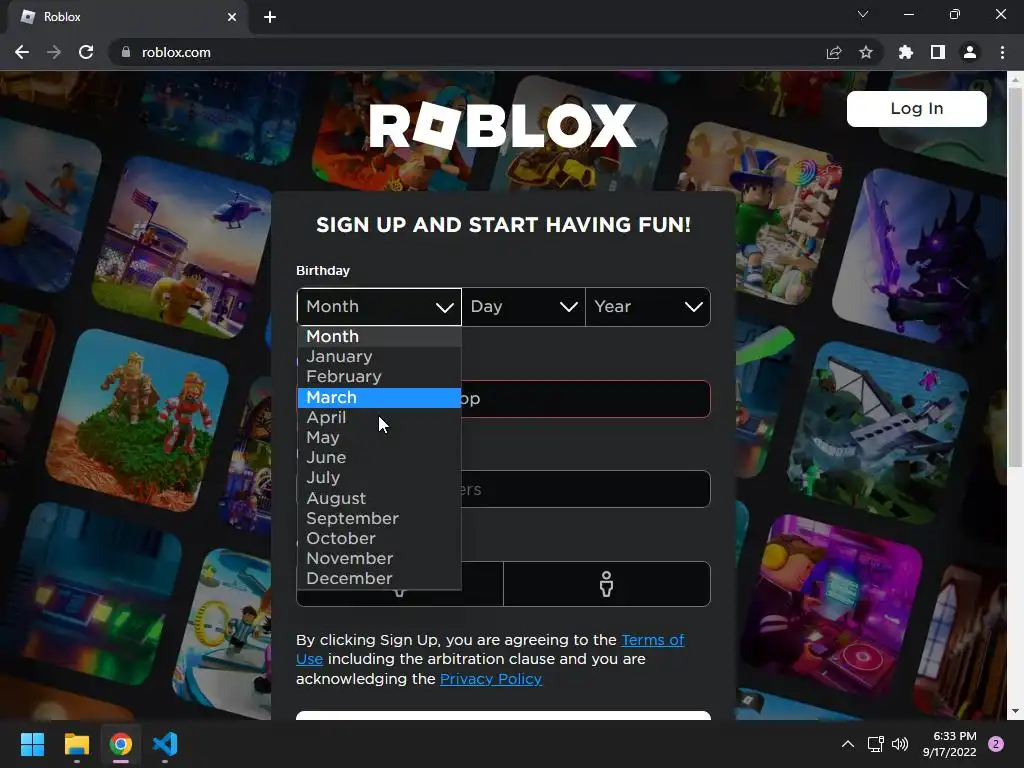Open the tab search chevron
Screen dimensions: 1024x768
[863, 14]
